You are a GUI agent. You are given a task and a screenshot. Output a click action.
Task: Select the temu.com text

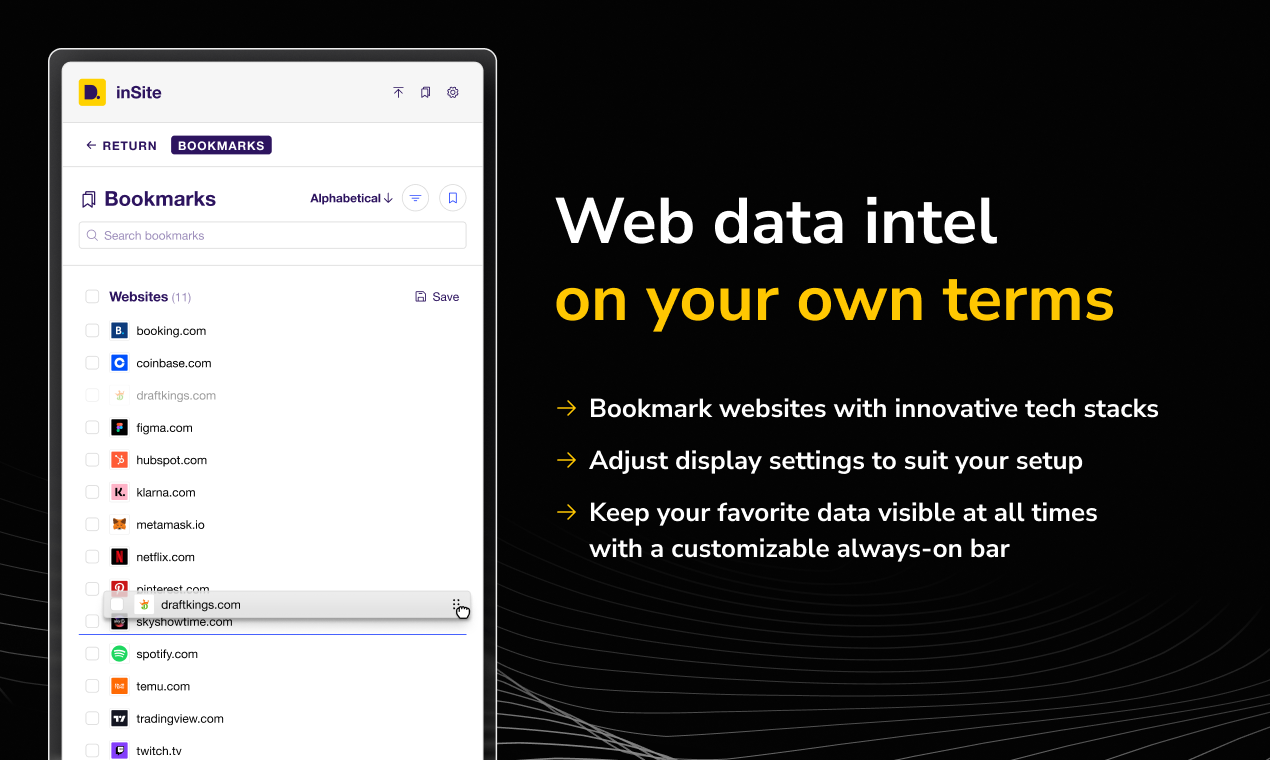click(163, 686)
